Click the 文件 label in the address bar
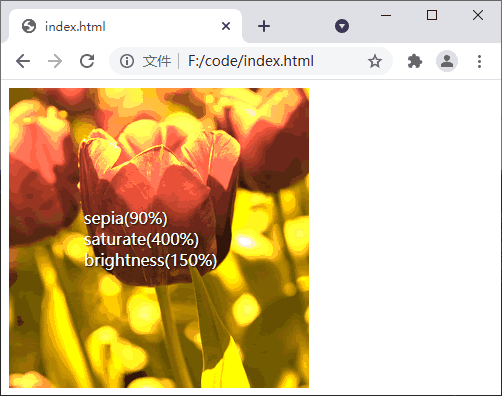The height and width of the screenshot is (396, 502). [157, 61]
